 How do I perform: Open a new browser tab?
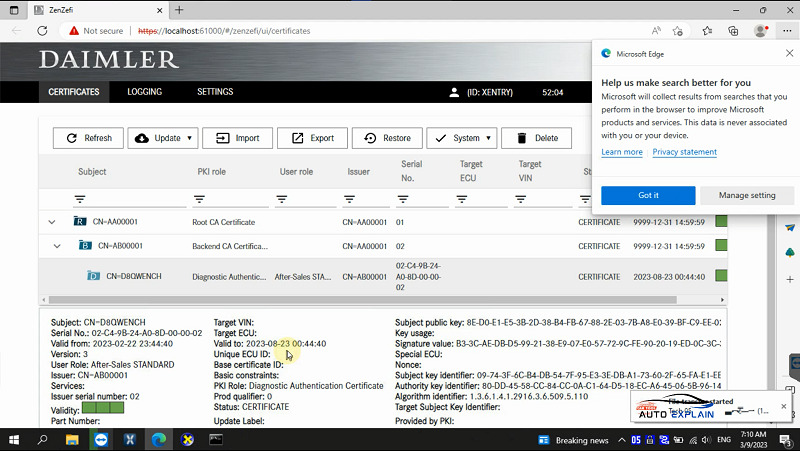180,10
